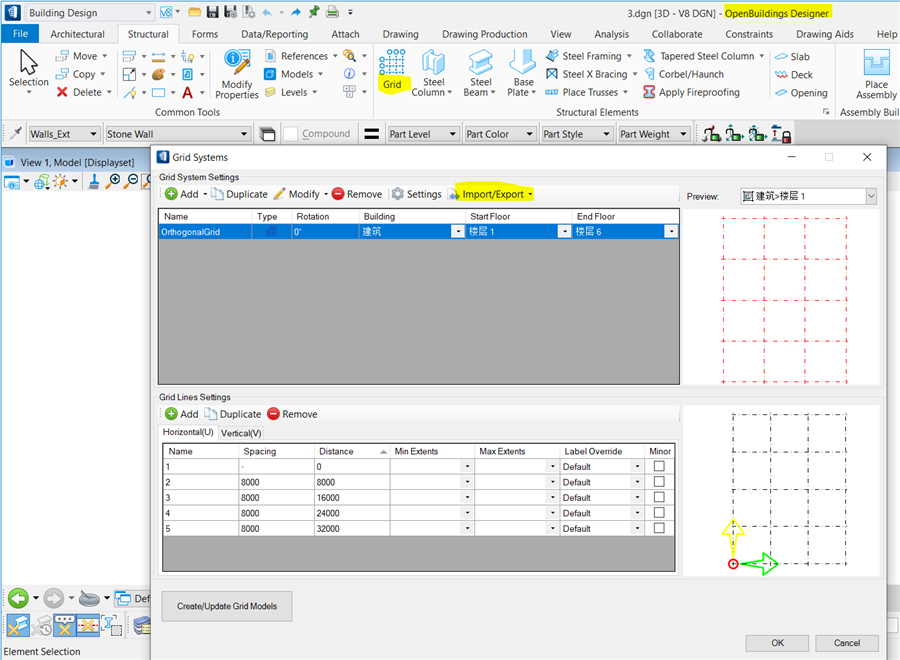
Task: Click the Slab tool
Action: click(x=792, y=56)
